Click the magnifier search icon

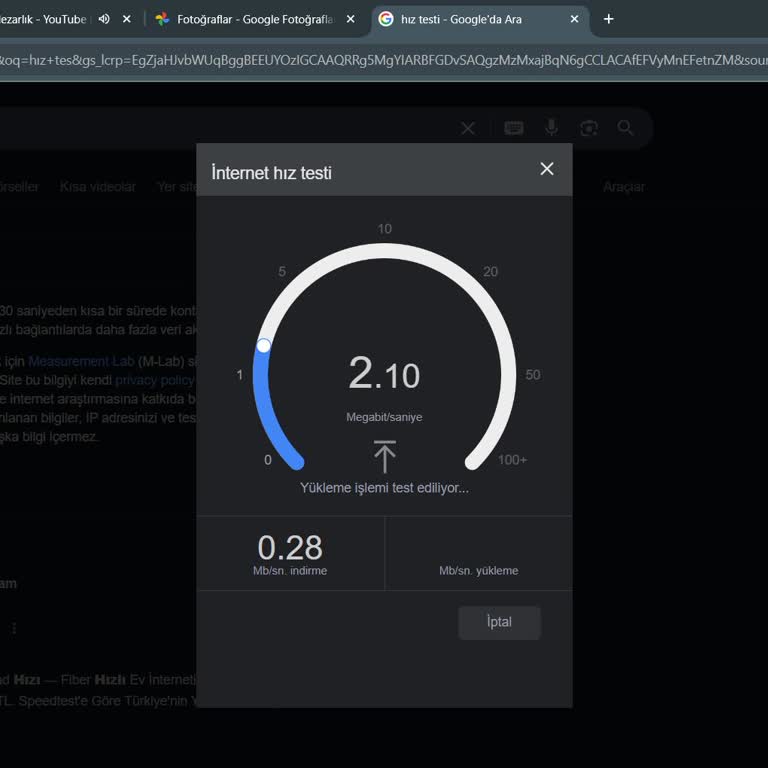(x=625, y=128)
